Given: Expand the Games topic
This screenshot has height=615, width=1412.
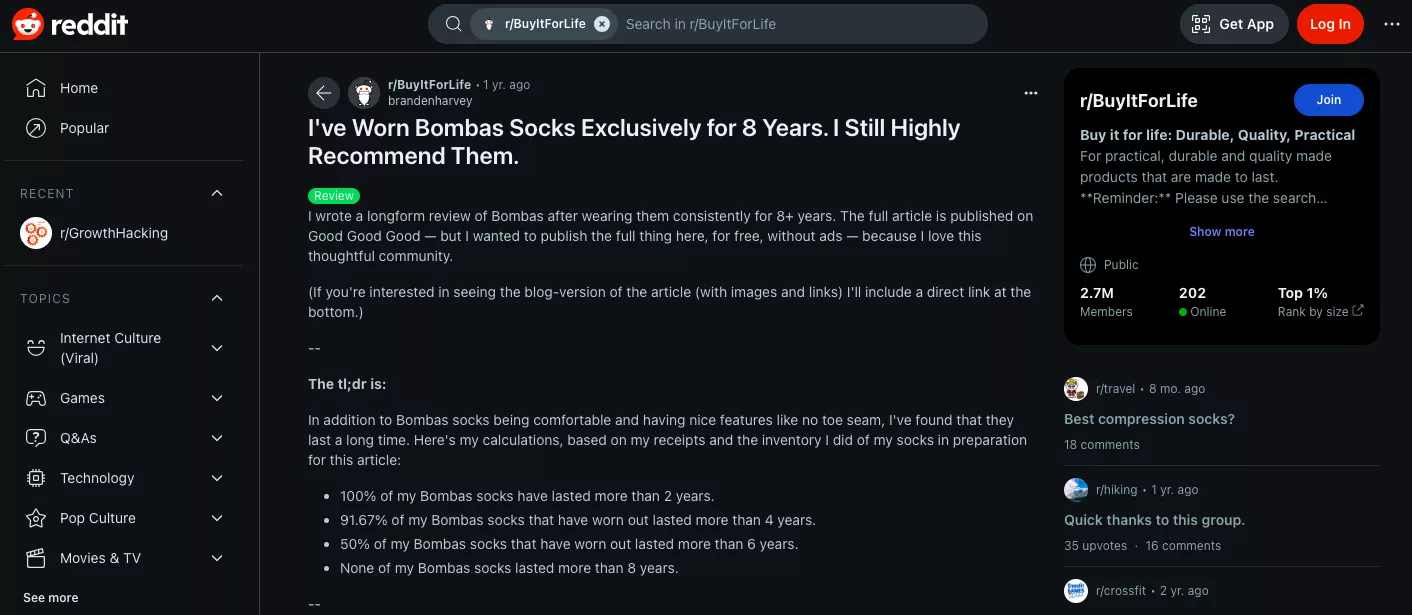Looking at the screenshot, I should [217, 398].
